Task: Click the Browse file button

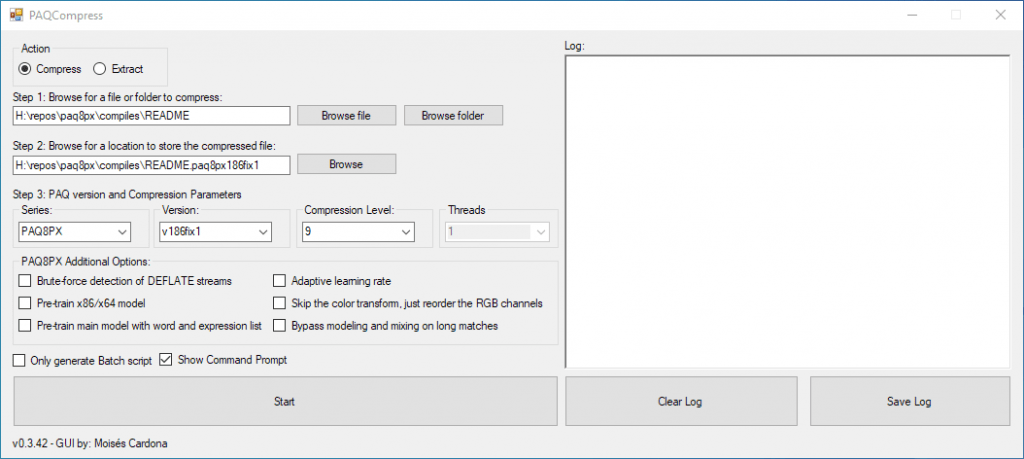Action: [x=346, y=116]
